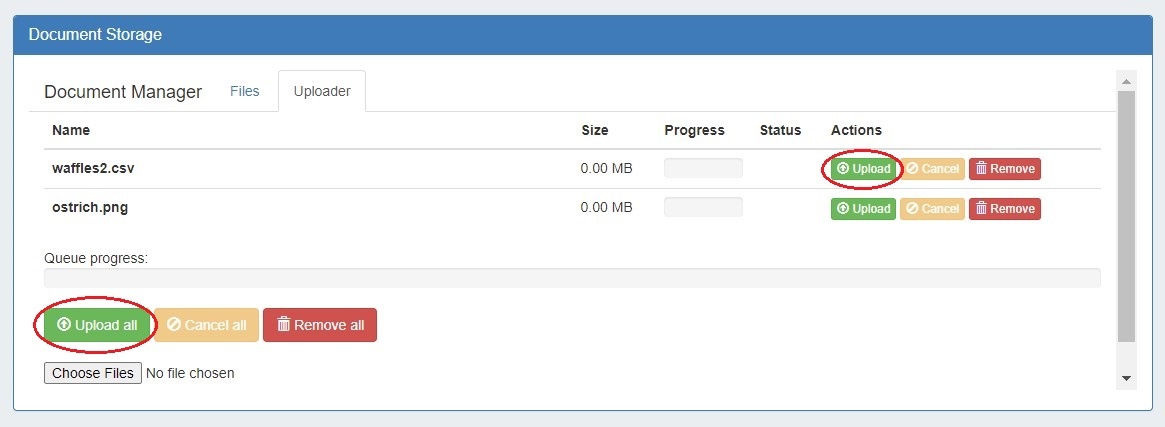Click the vertical scrollbar thumb

point(1126,215)
